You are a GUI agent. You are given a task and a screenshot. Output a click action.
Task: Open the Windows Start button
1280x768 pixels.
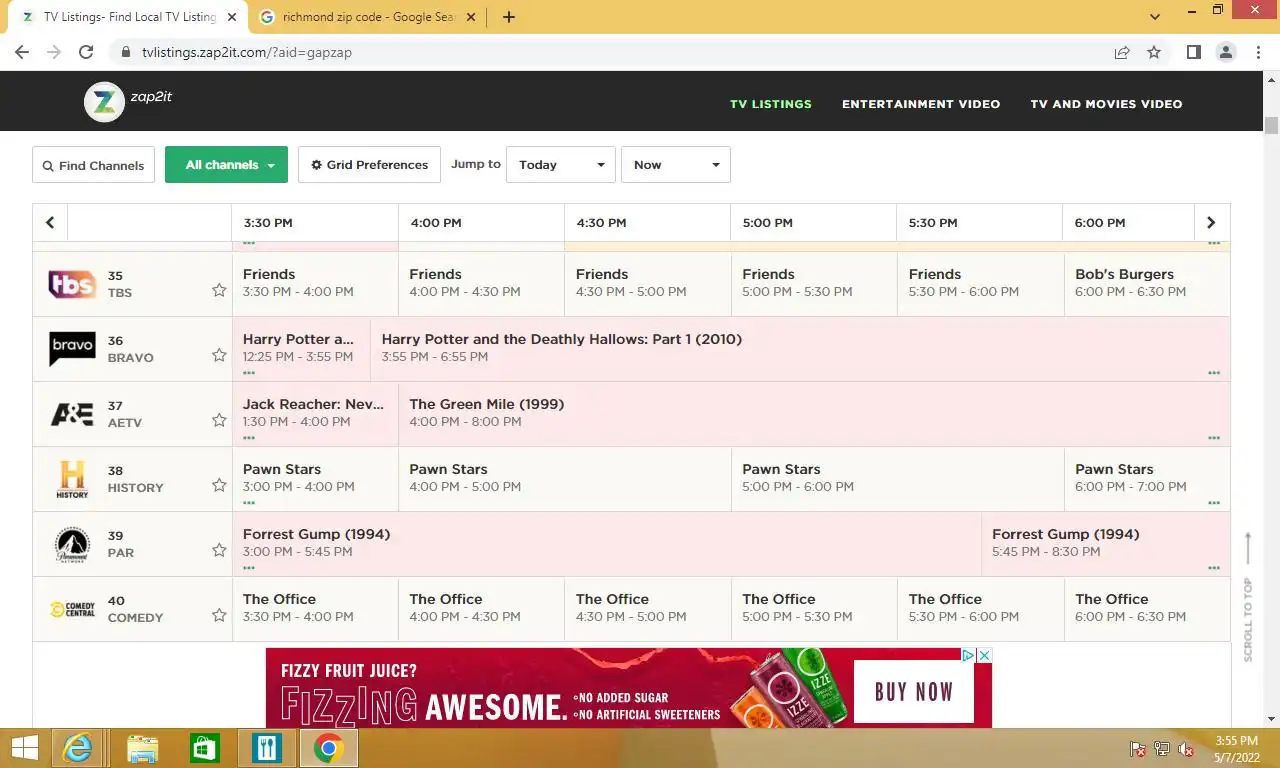tap(24, 748)
